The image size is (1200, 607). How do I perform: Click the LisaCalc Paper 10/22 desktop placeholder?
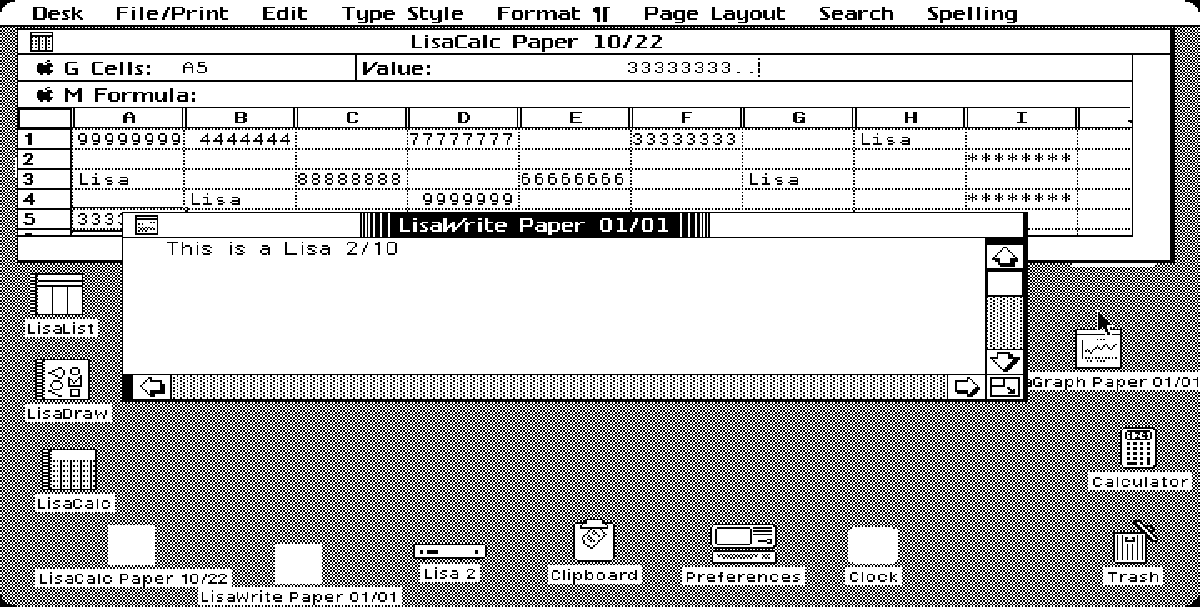[x=132, y=546]
